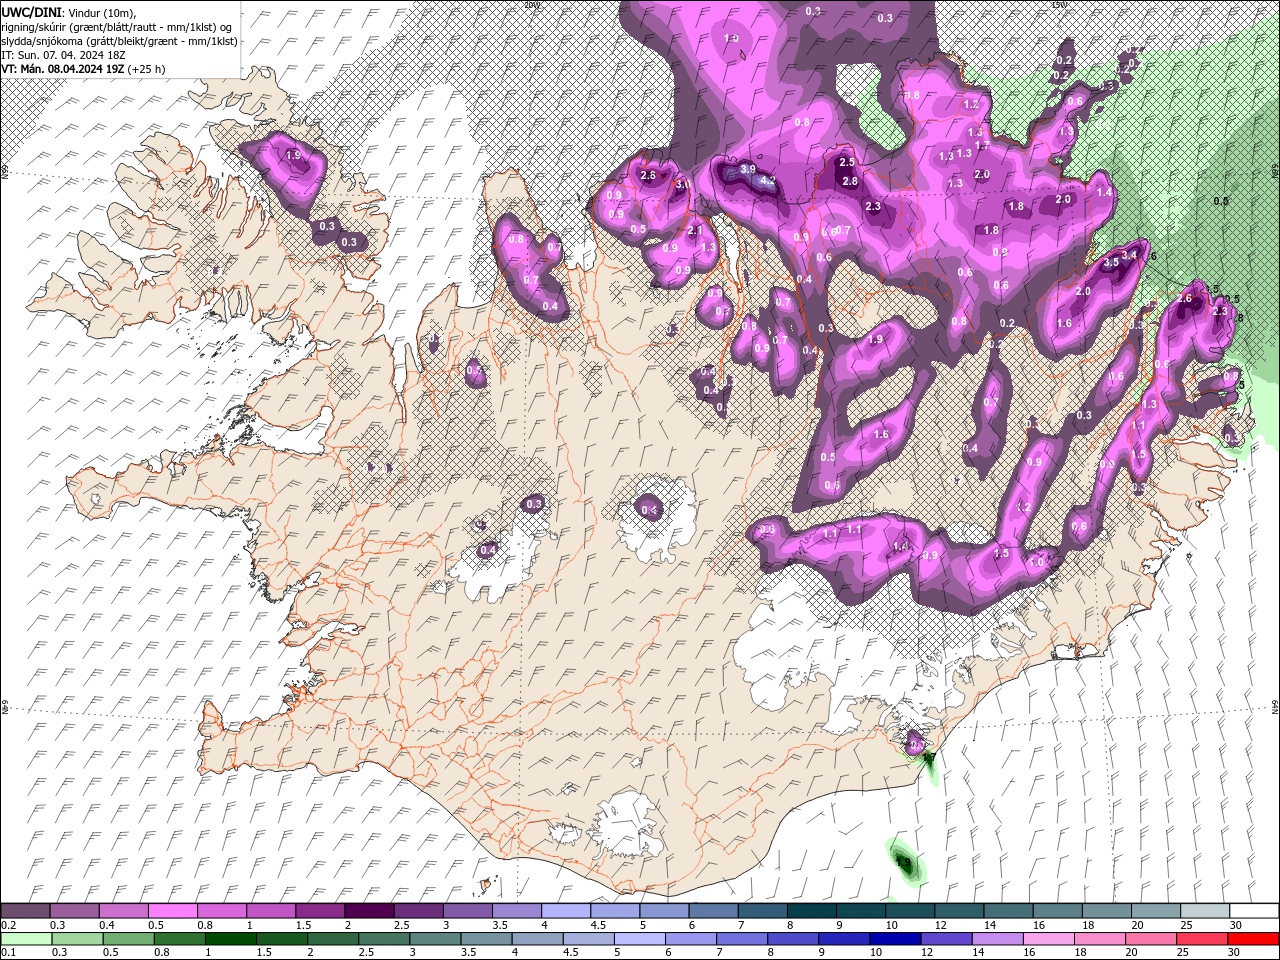1280x960 pixels.
Task: Click the initial time 'IT: Sun. 07. 04. 2024 18Z'
Action: click(x=65, y=55)
